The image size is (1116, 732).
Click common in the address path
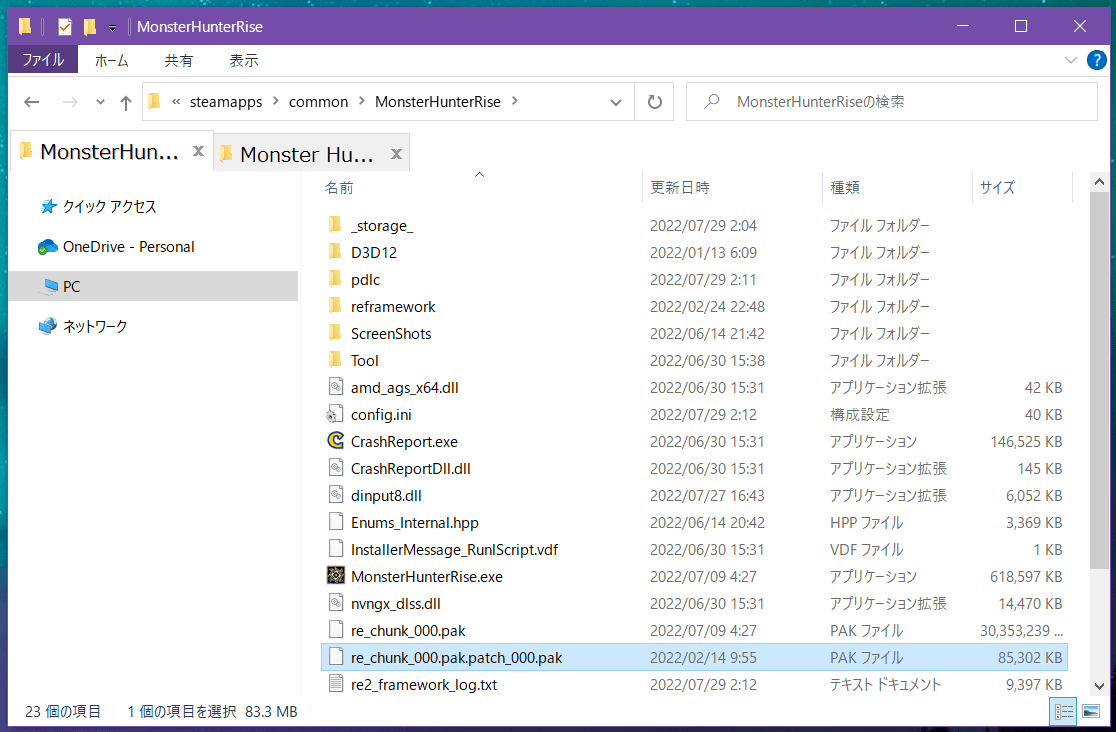coord(318,102)
